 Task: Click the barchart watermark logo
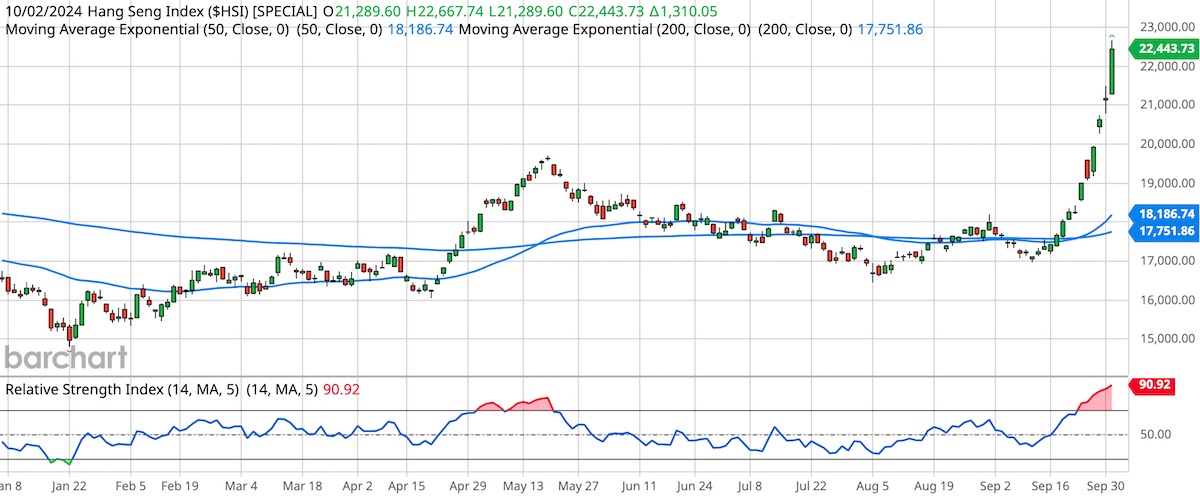[x=65, y=358]
